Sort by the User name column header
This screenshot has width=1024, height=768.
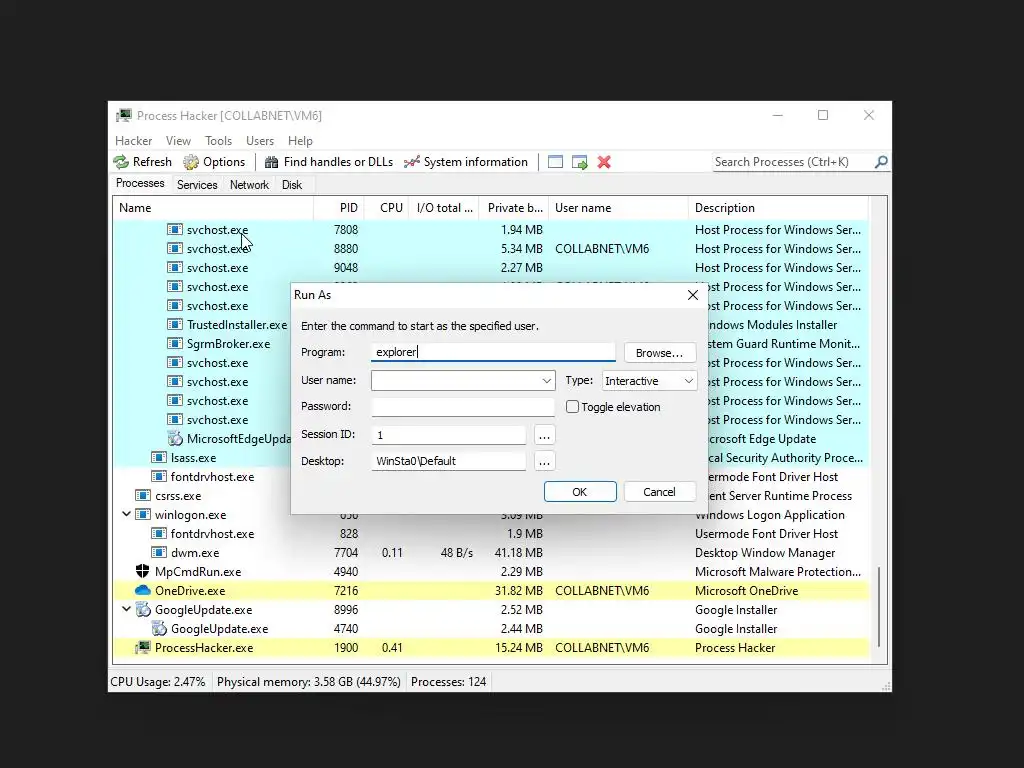coord(618,208)
